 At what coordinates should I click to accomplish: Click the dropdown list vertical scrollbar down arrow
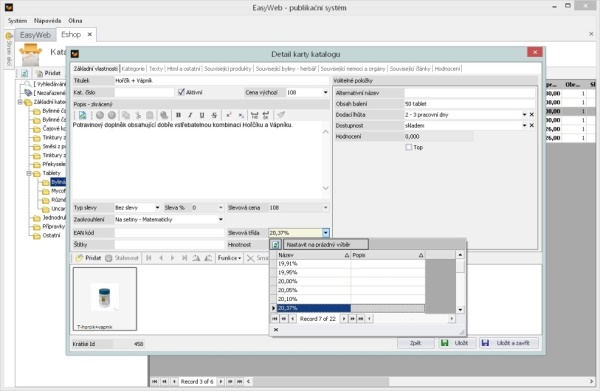point(460,310)
